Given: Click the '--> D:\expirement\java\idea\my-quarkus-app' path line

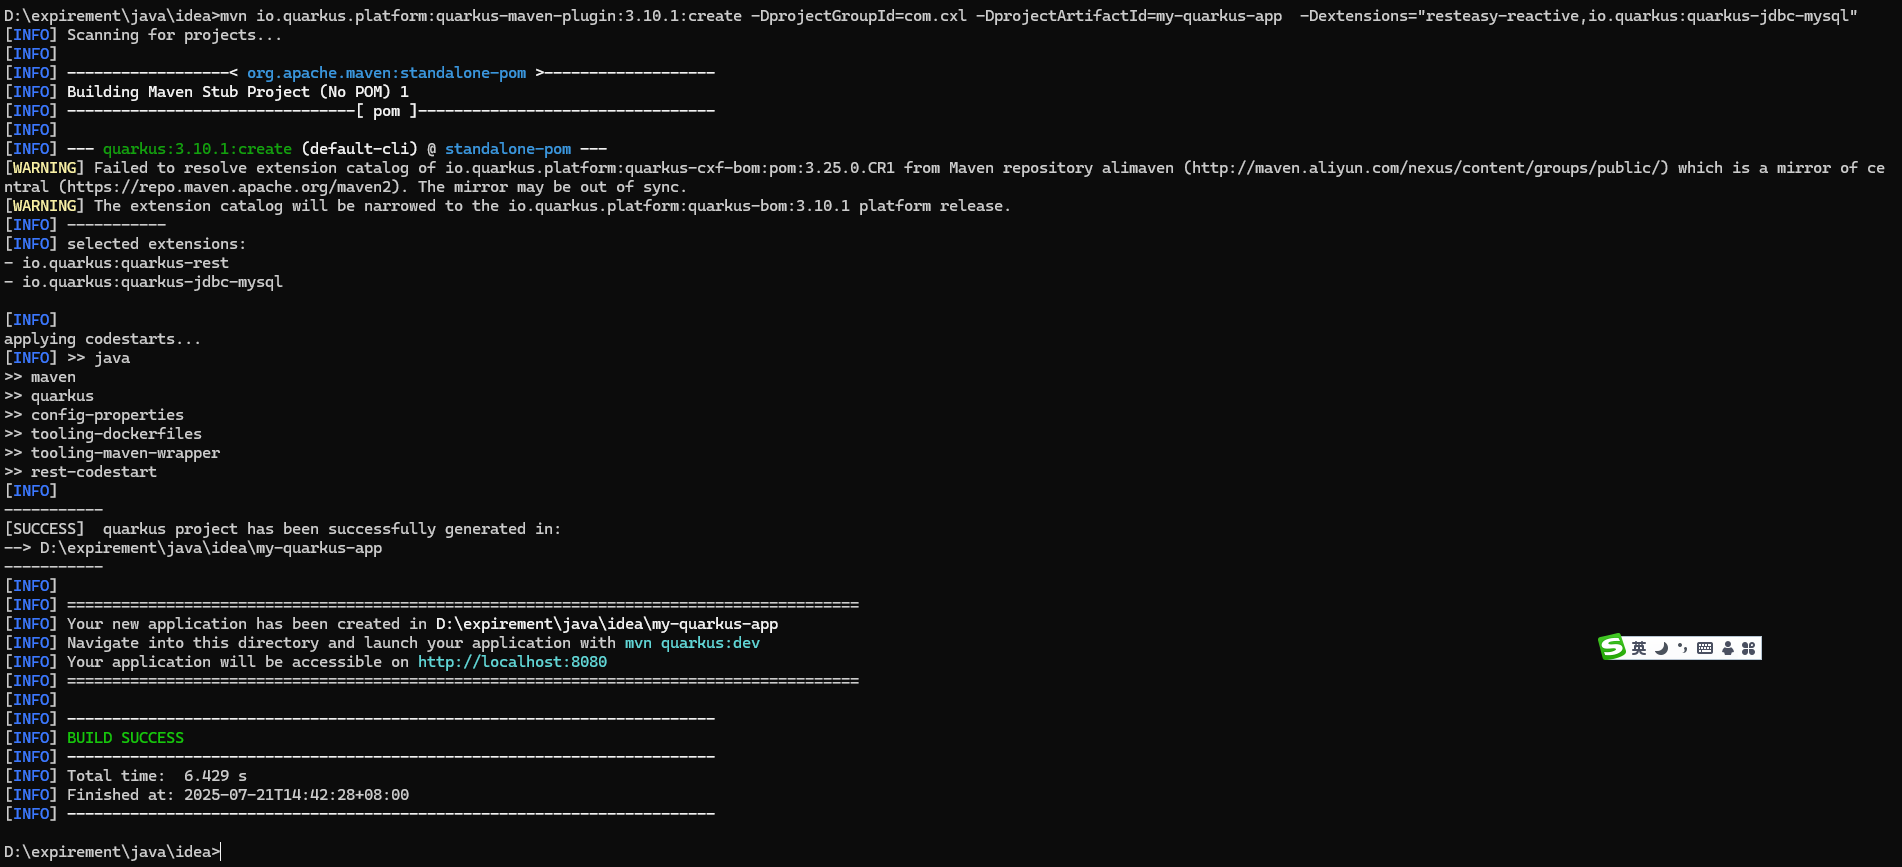Looking at the screenshot, I should [x=193, y=548].
